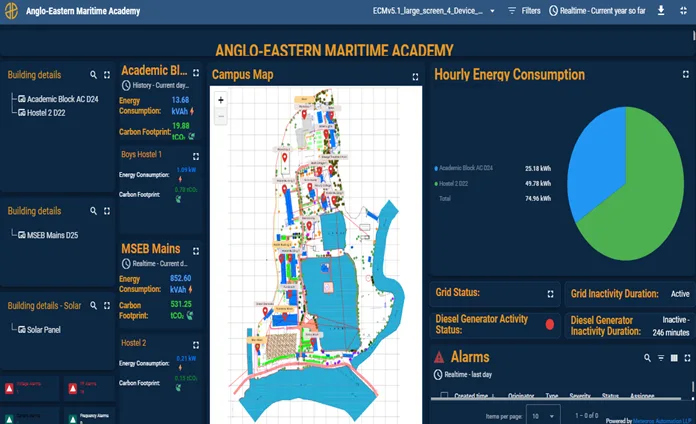
Task: Open the Filters panel
Action: coord(524,11)
